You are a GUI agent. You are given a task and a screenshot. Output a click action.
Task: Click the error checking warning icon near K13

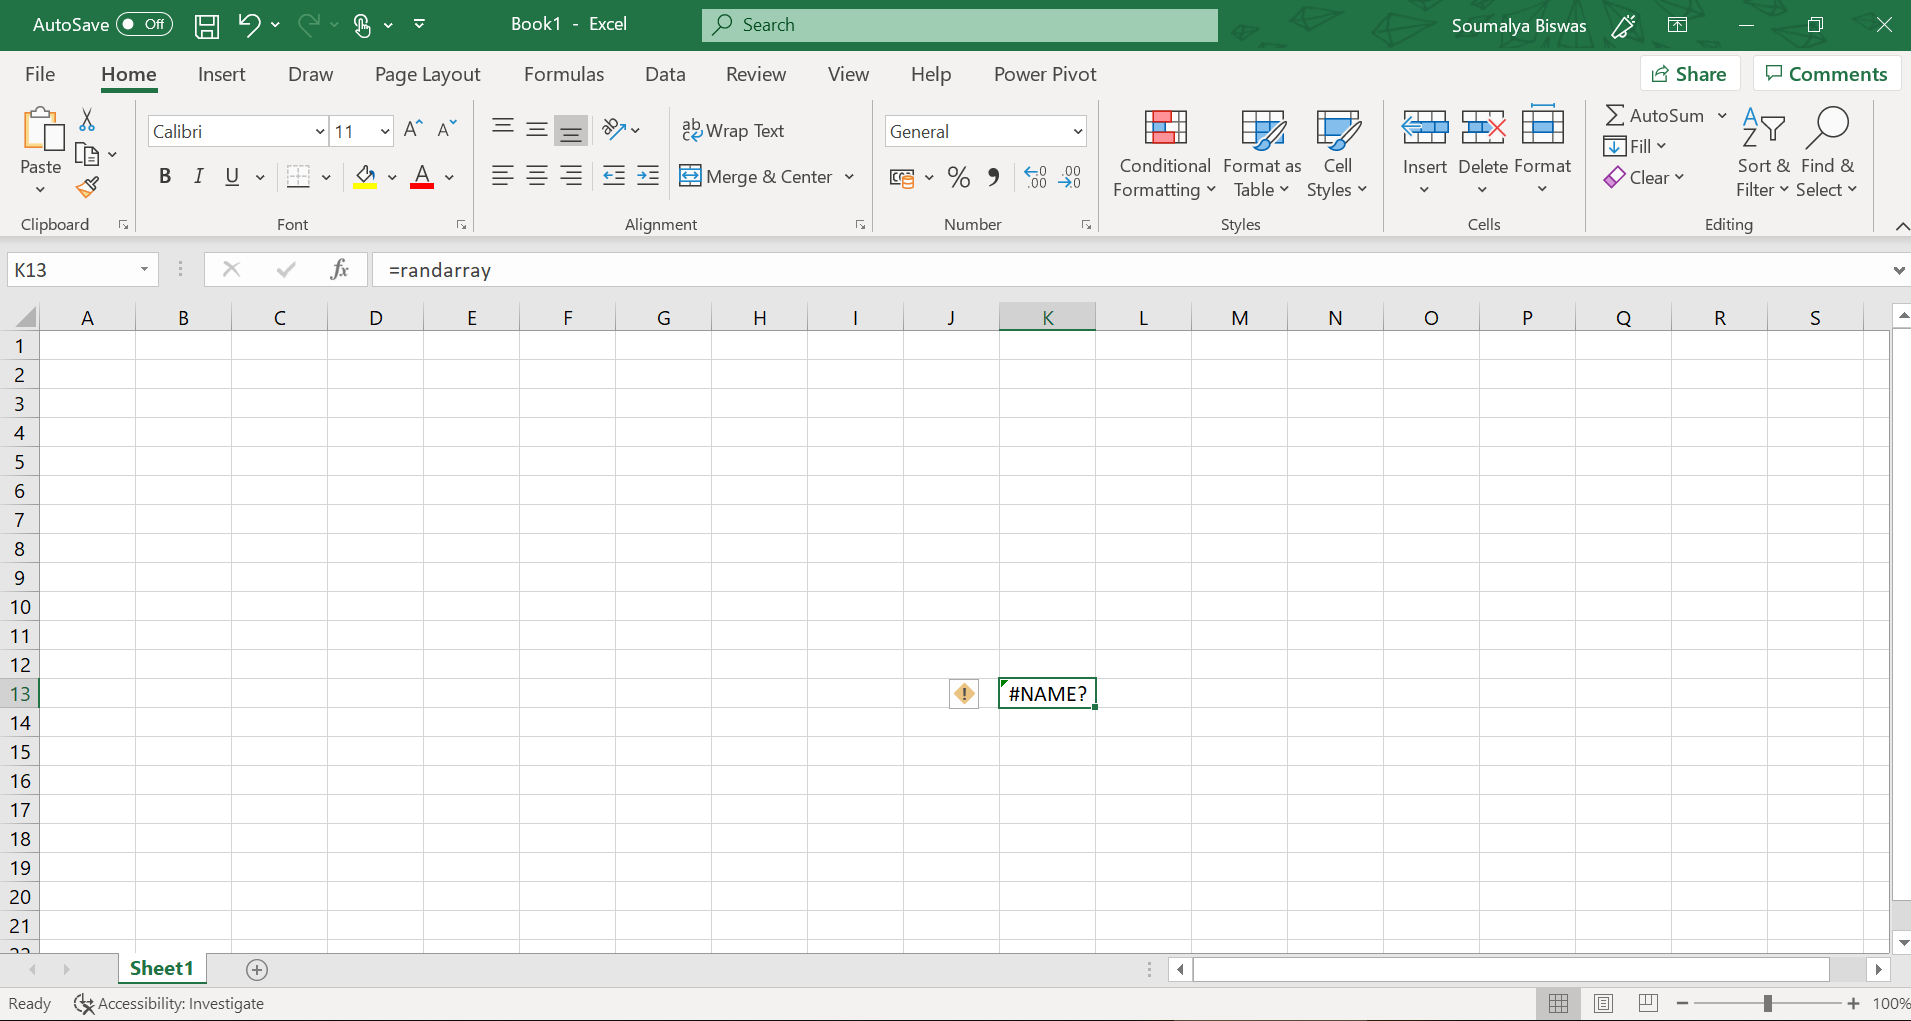[x=962, y=693]
